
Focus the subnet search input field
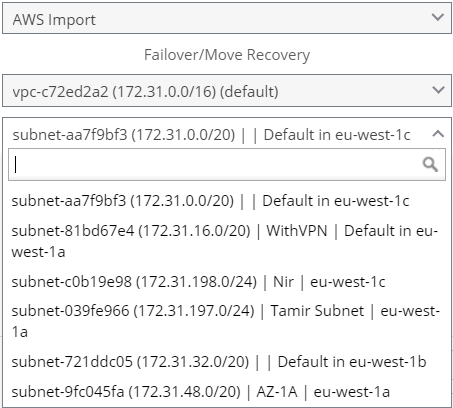point(227,165)
